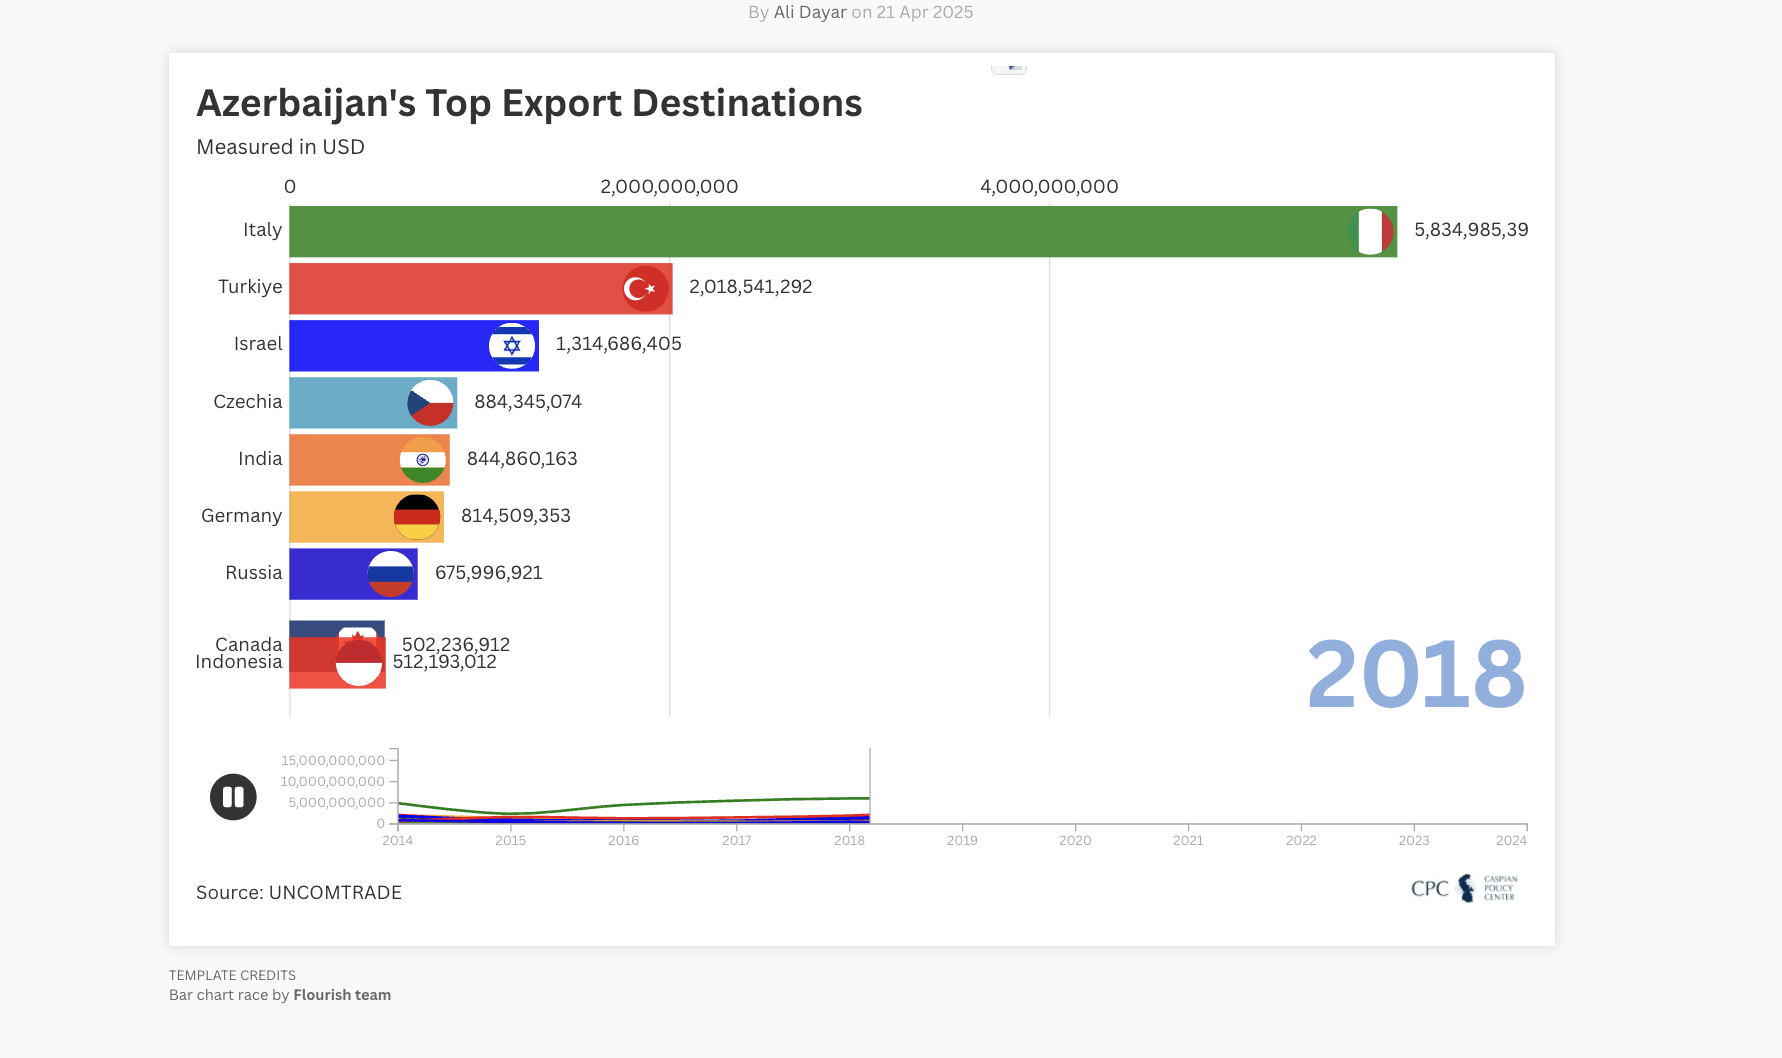
Task: Click the Germany flag icon
Action: 417,516
